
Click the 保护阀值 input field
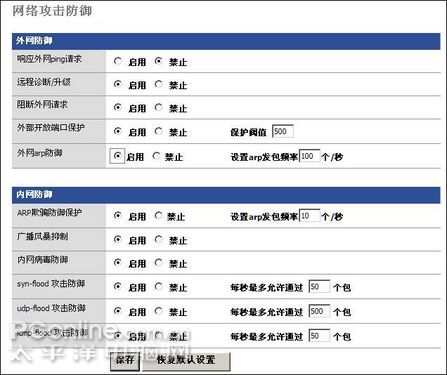pos(283,131)
